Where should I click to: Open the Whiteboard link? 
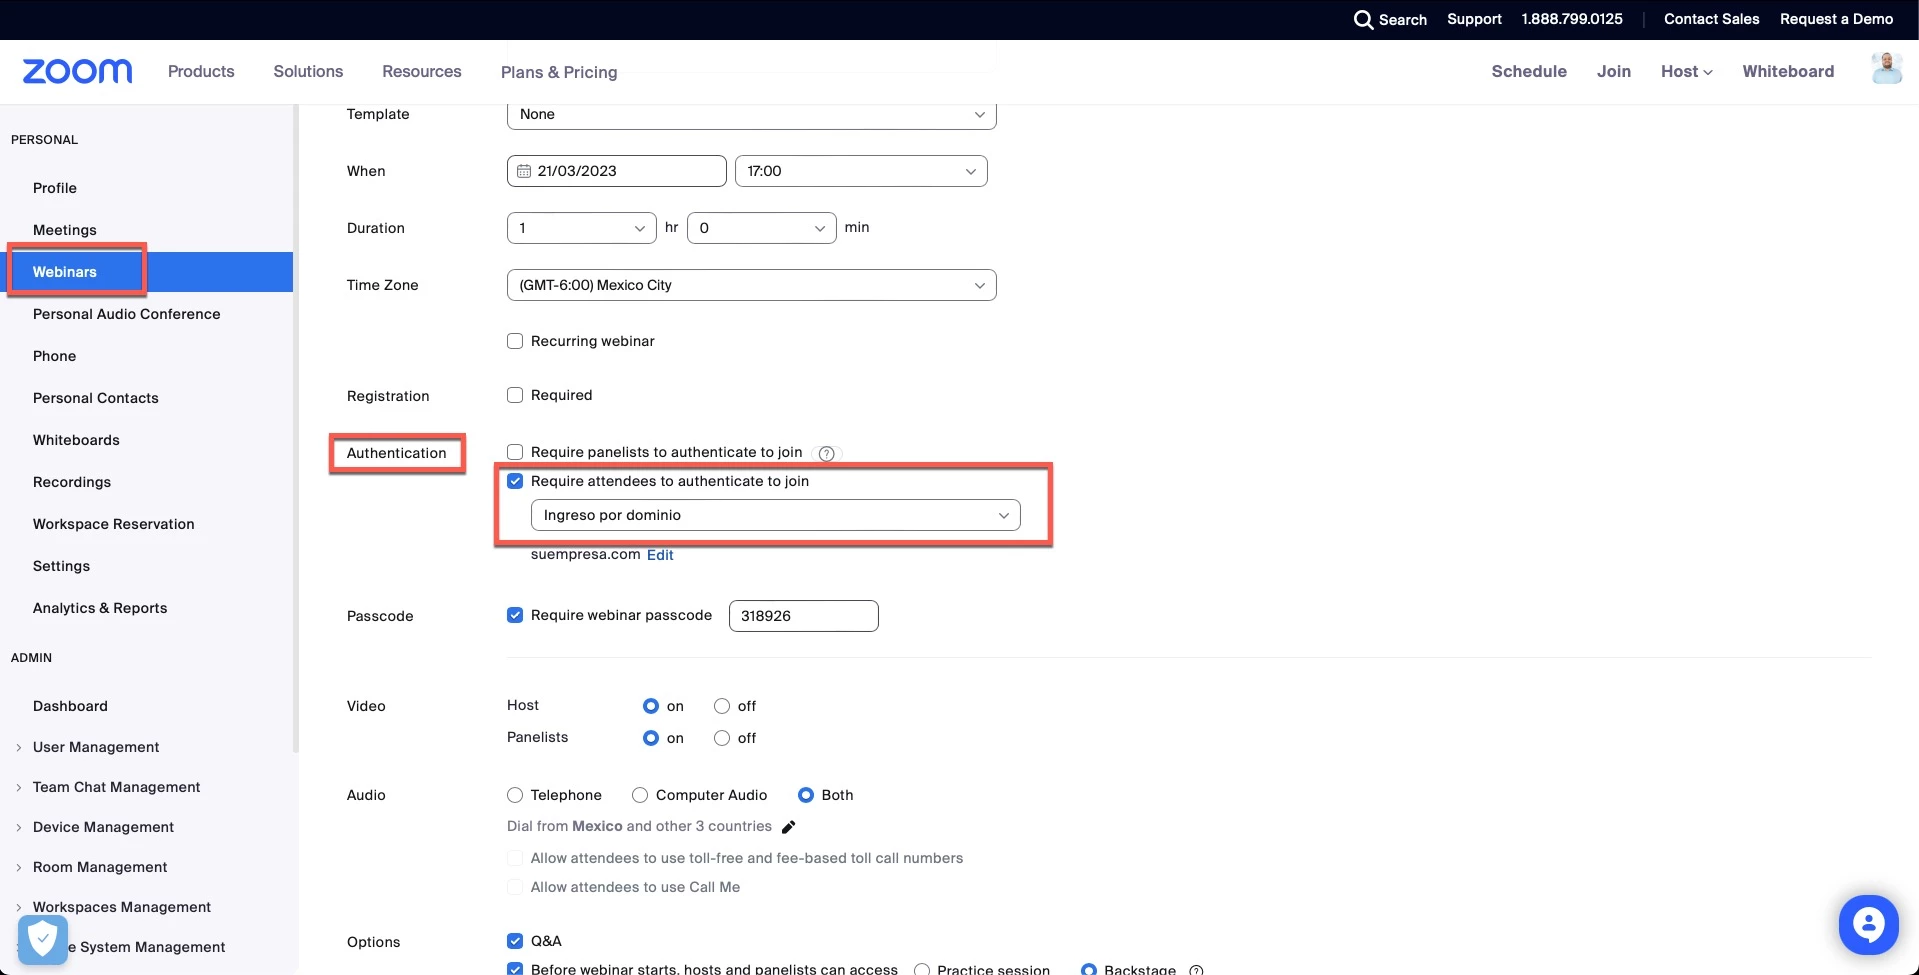coord(1788,71)
